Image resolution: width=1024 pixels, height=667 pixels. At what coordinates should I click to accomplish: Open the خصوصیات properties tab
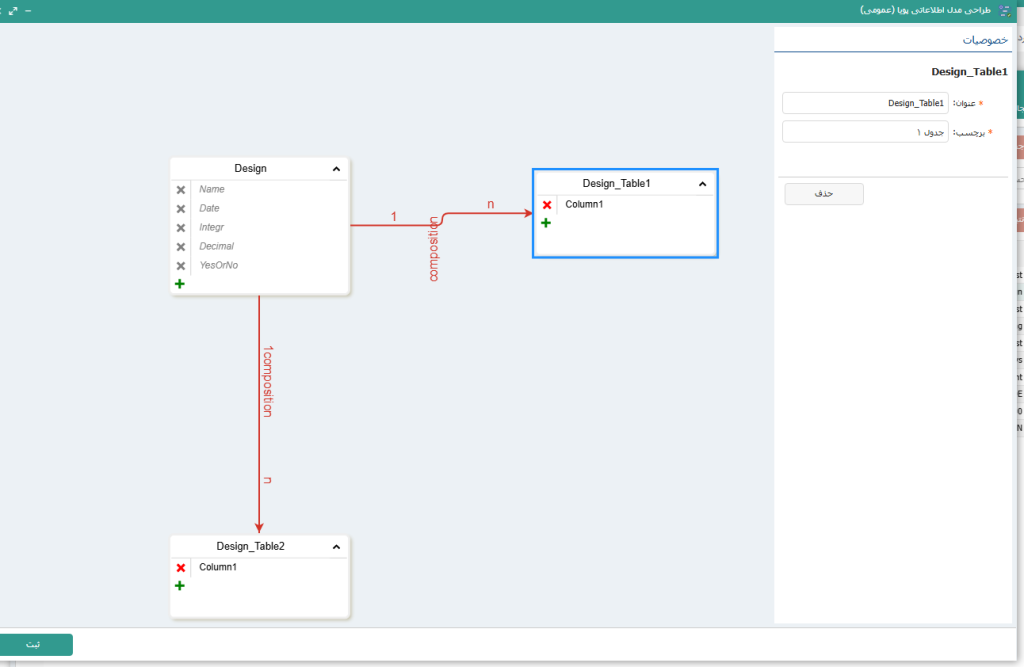tap(984, 40)
